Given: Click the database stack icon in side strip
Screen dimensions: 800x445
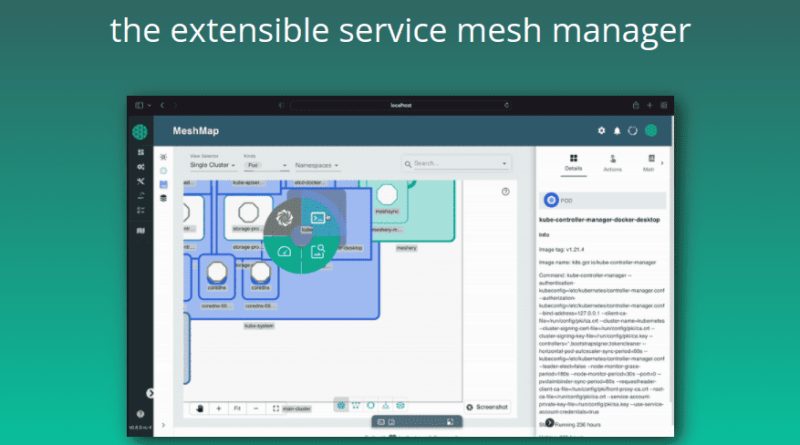Looking at the screenshot, I should pyautogui.click(x=163, y=198).
